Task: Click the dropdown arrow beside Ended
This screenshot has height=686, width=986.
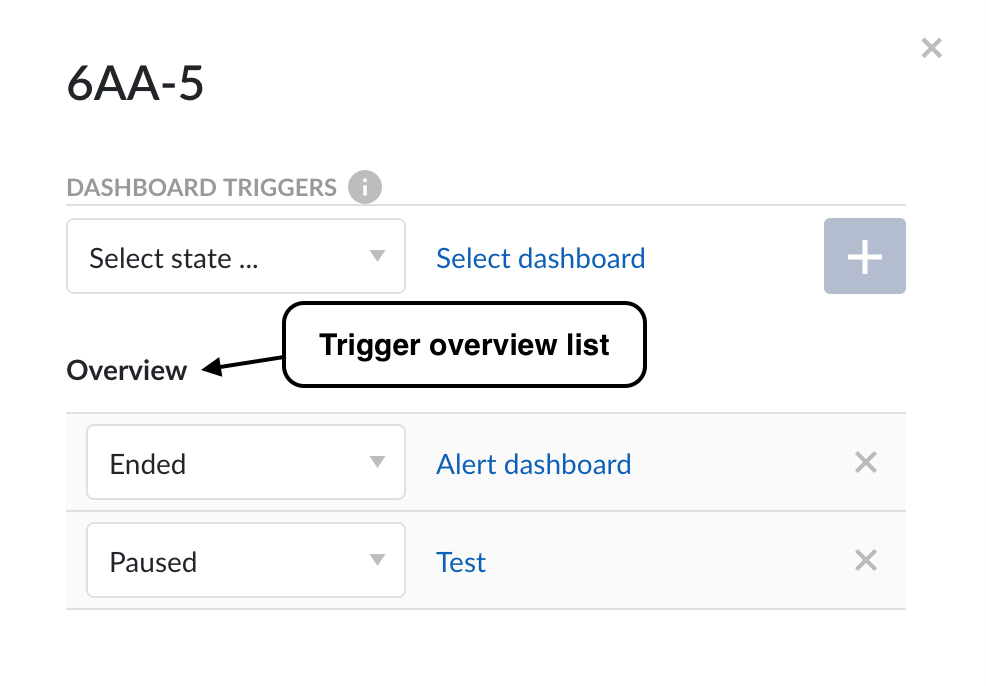Action: (x=379, y=462)
